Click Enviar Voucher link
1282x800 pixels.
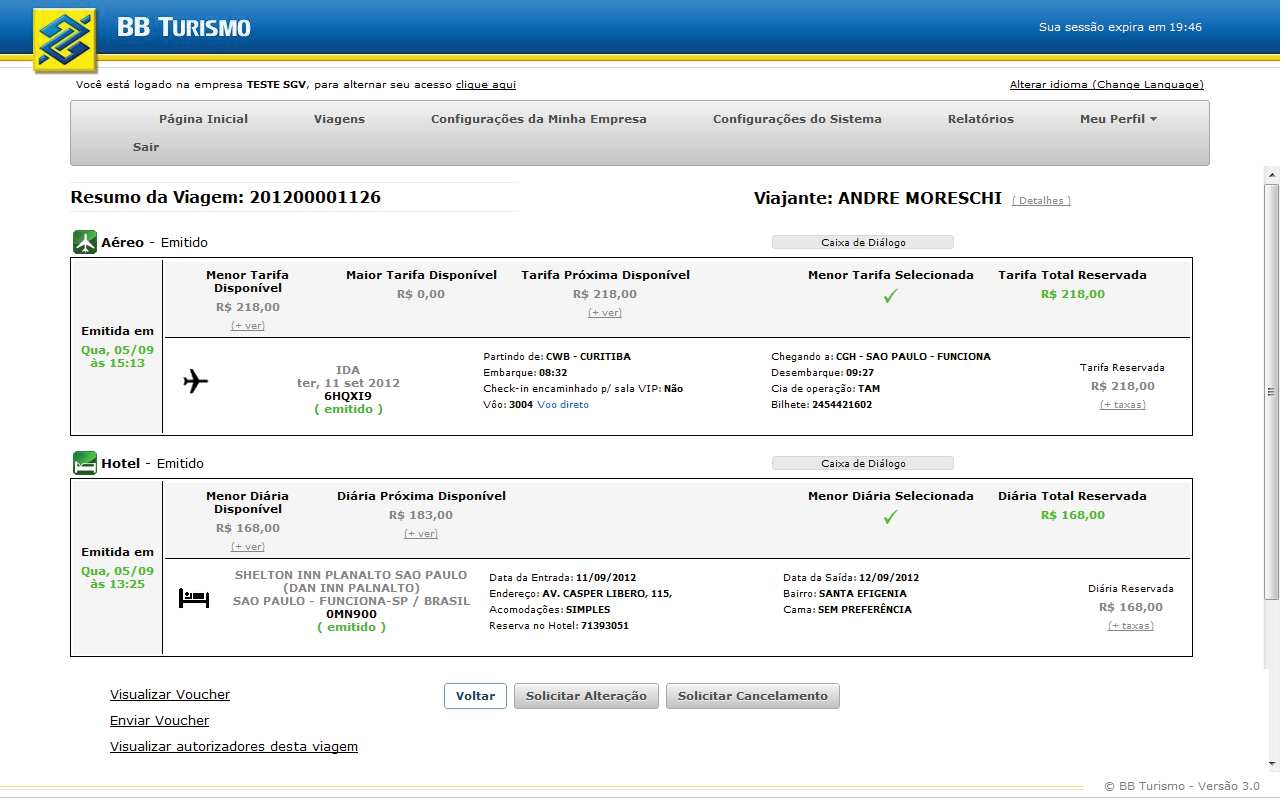click(159, 720)
